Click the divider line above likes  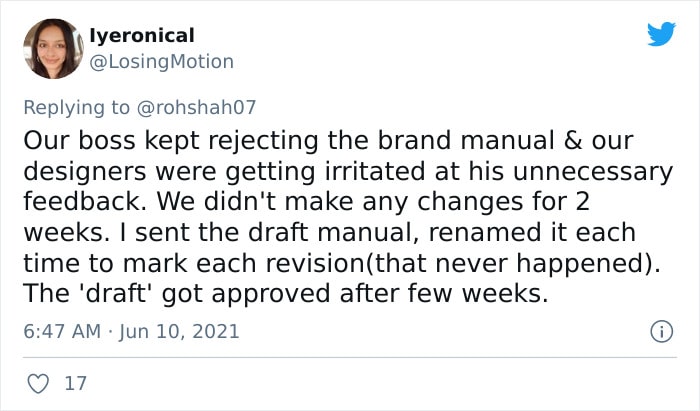point(350,357)
